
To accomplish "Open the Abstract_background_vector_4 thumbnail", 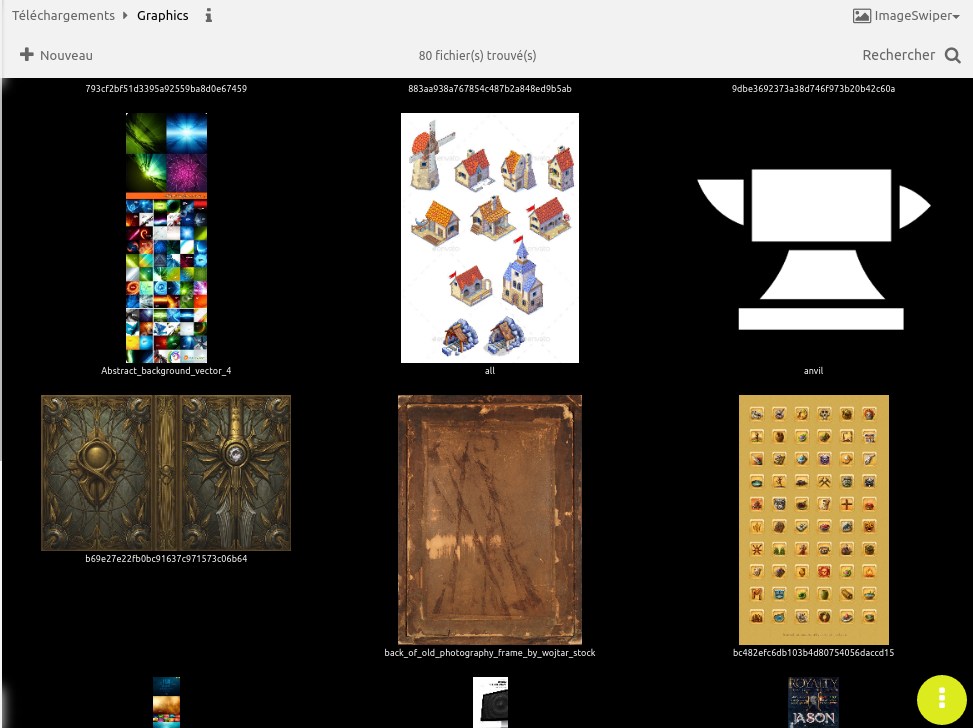I will coord(166,237).
